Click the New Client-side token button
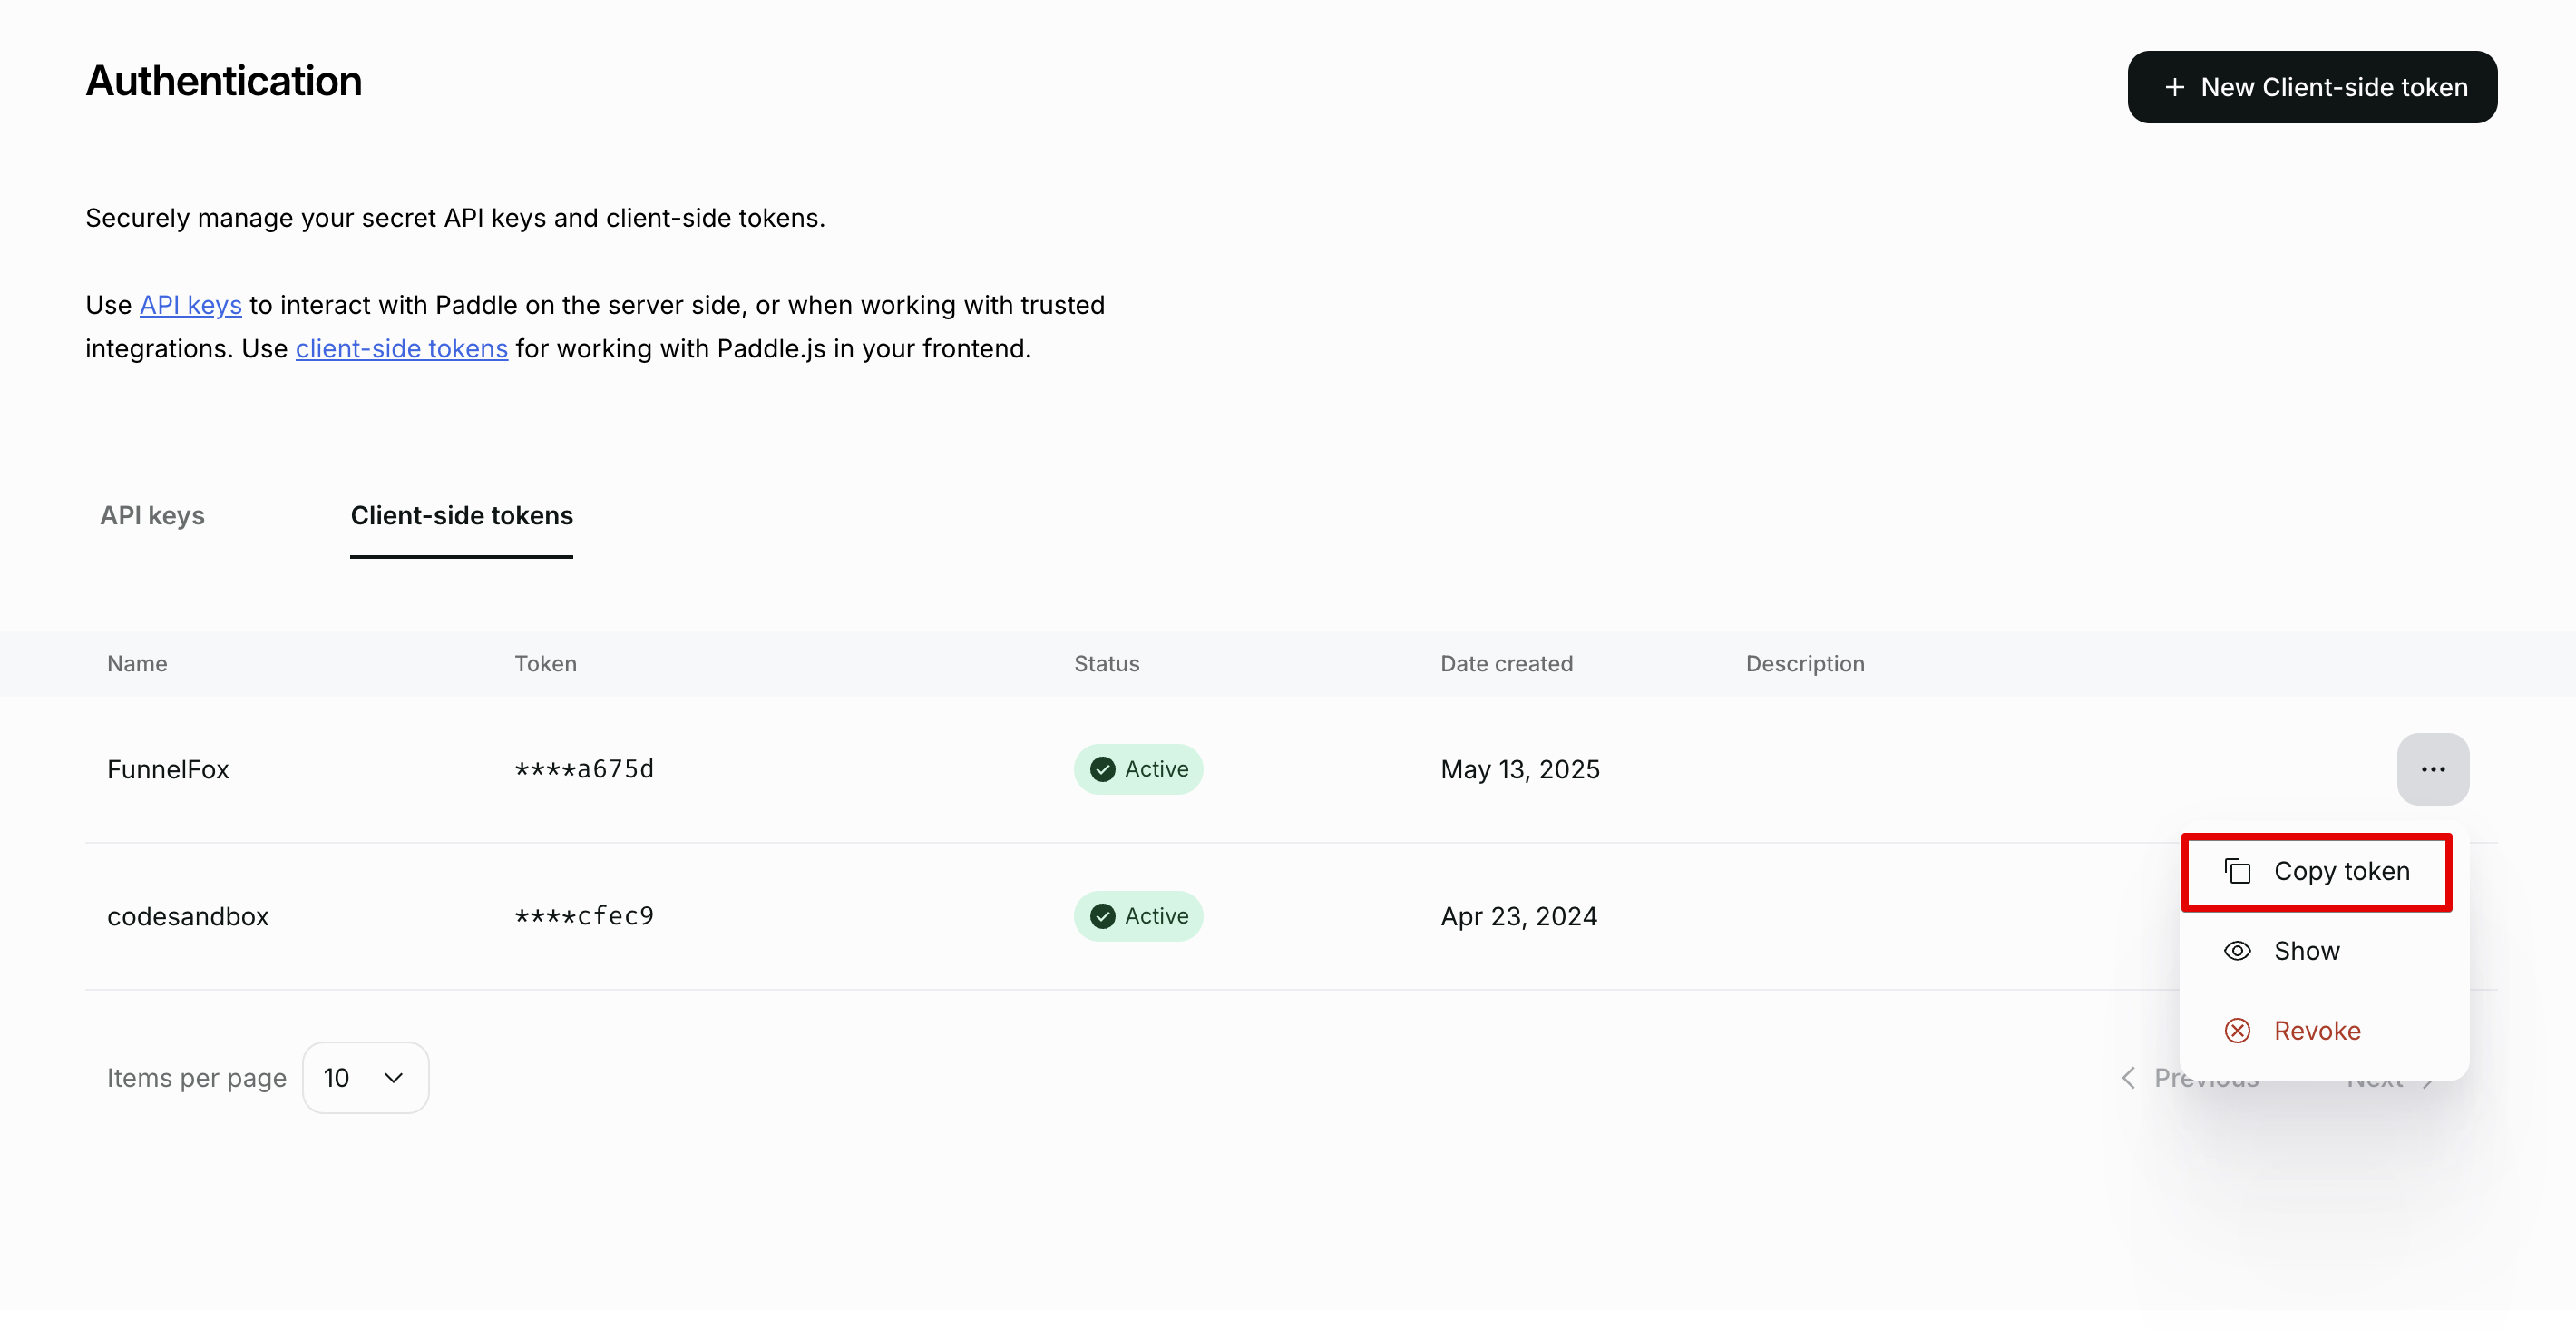The height and width of the screenshot is (1330, 2576). pyautogui.click(x=2311, y=88)
